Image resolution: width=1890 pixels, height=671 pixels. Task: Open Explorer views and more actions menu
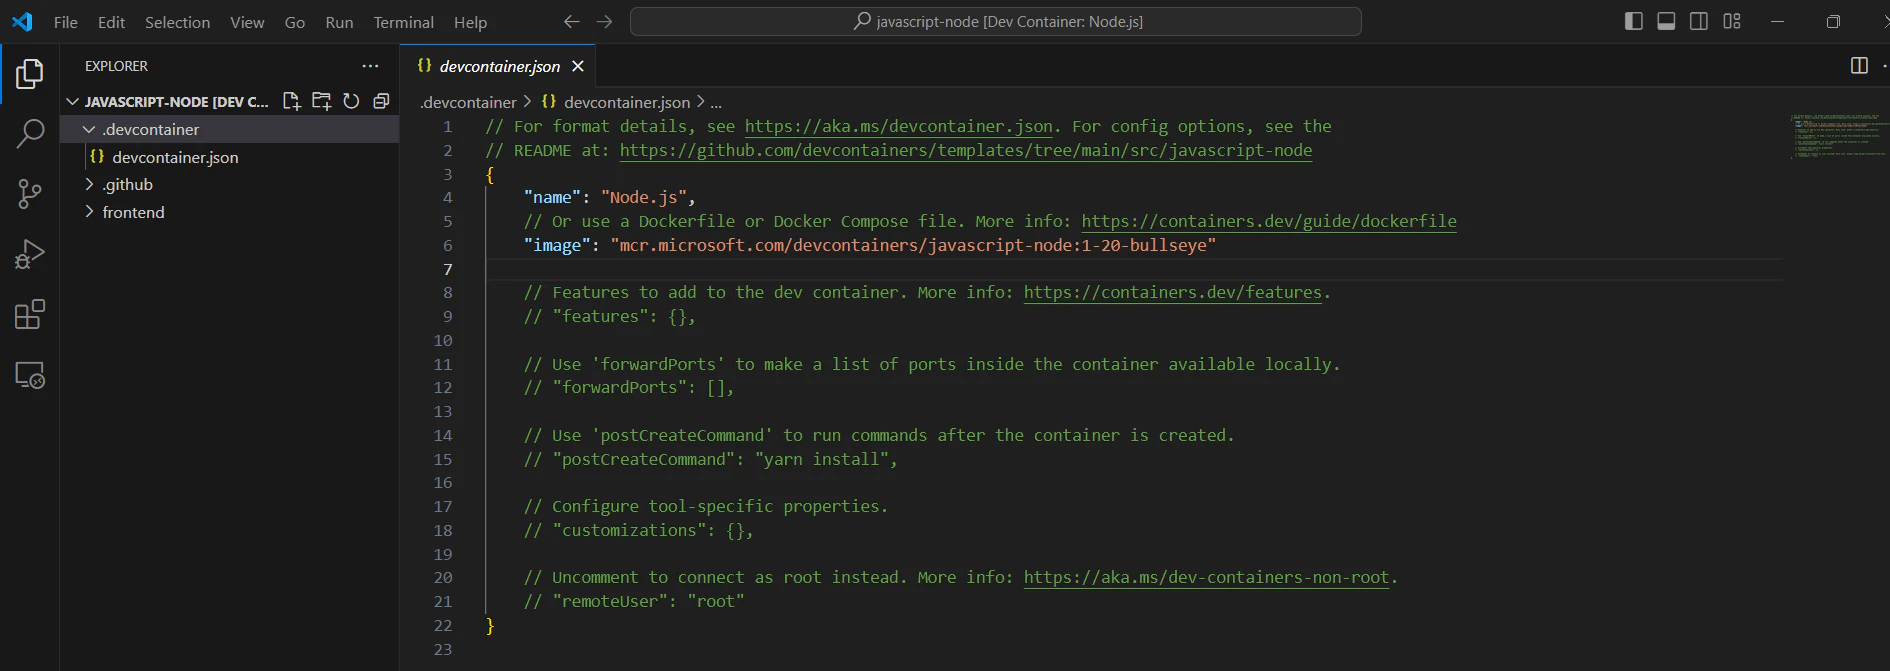pos(370,66)
